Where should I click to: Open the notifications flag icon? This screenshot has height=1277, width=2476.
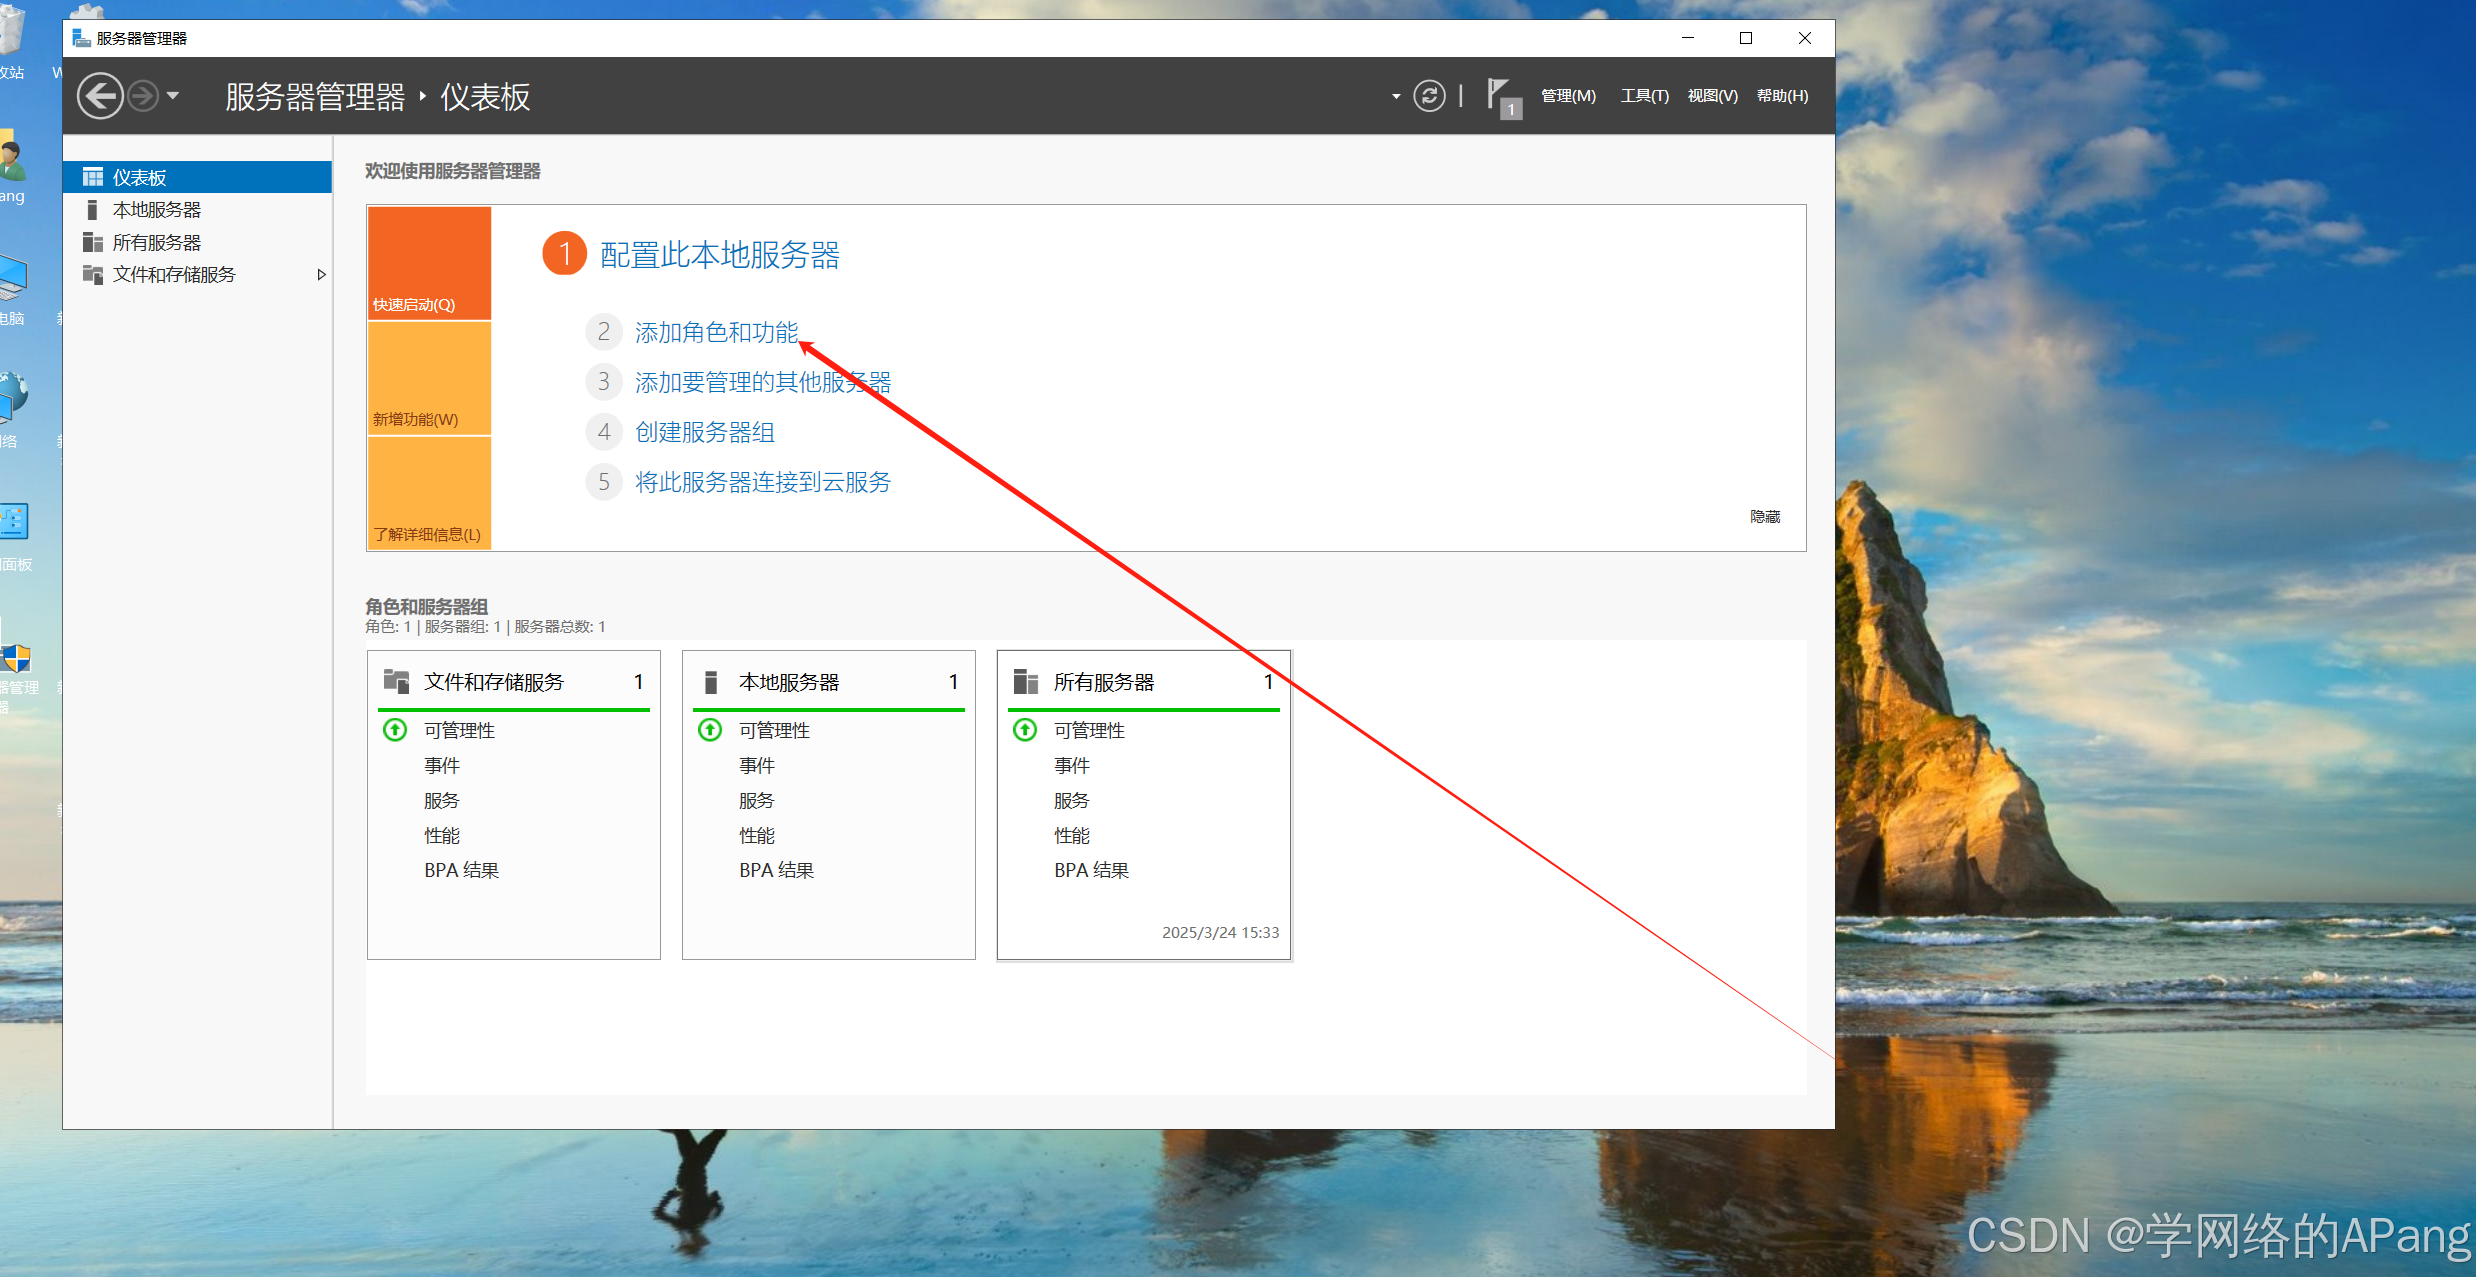[x=1500, y=97]
